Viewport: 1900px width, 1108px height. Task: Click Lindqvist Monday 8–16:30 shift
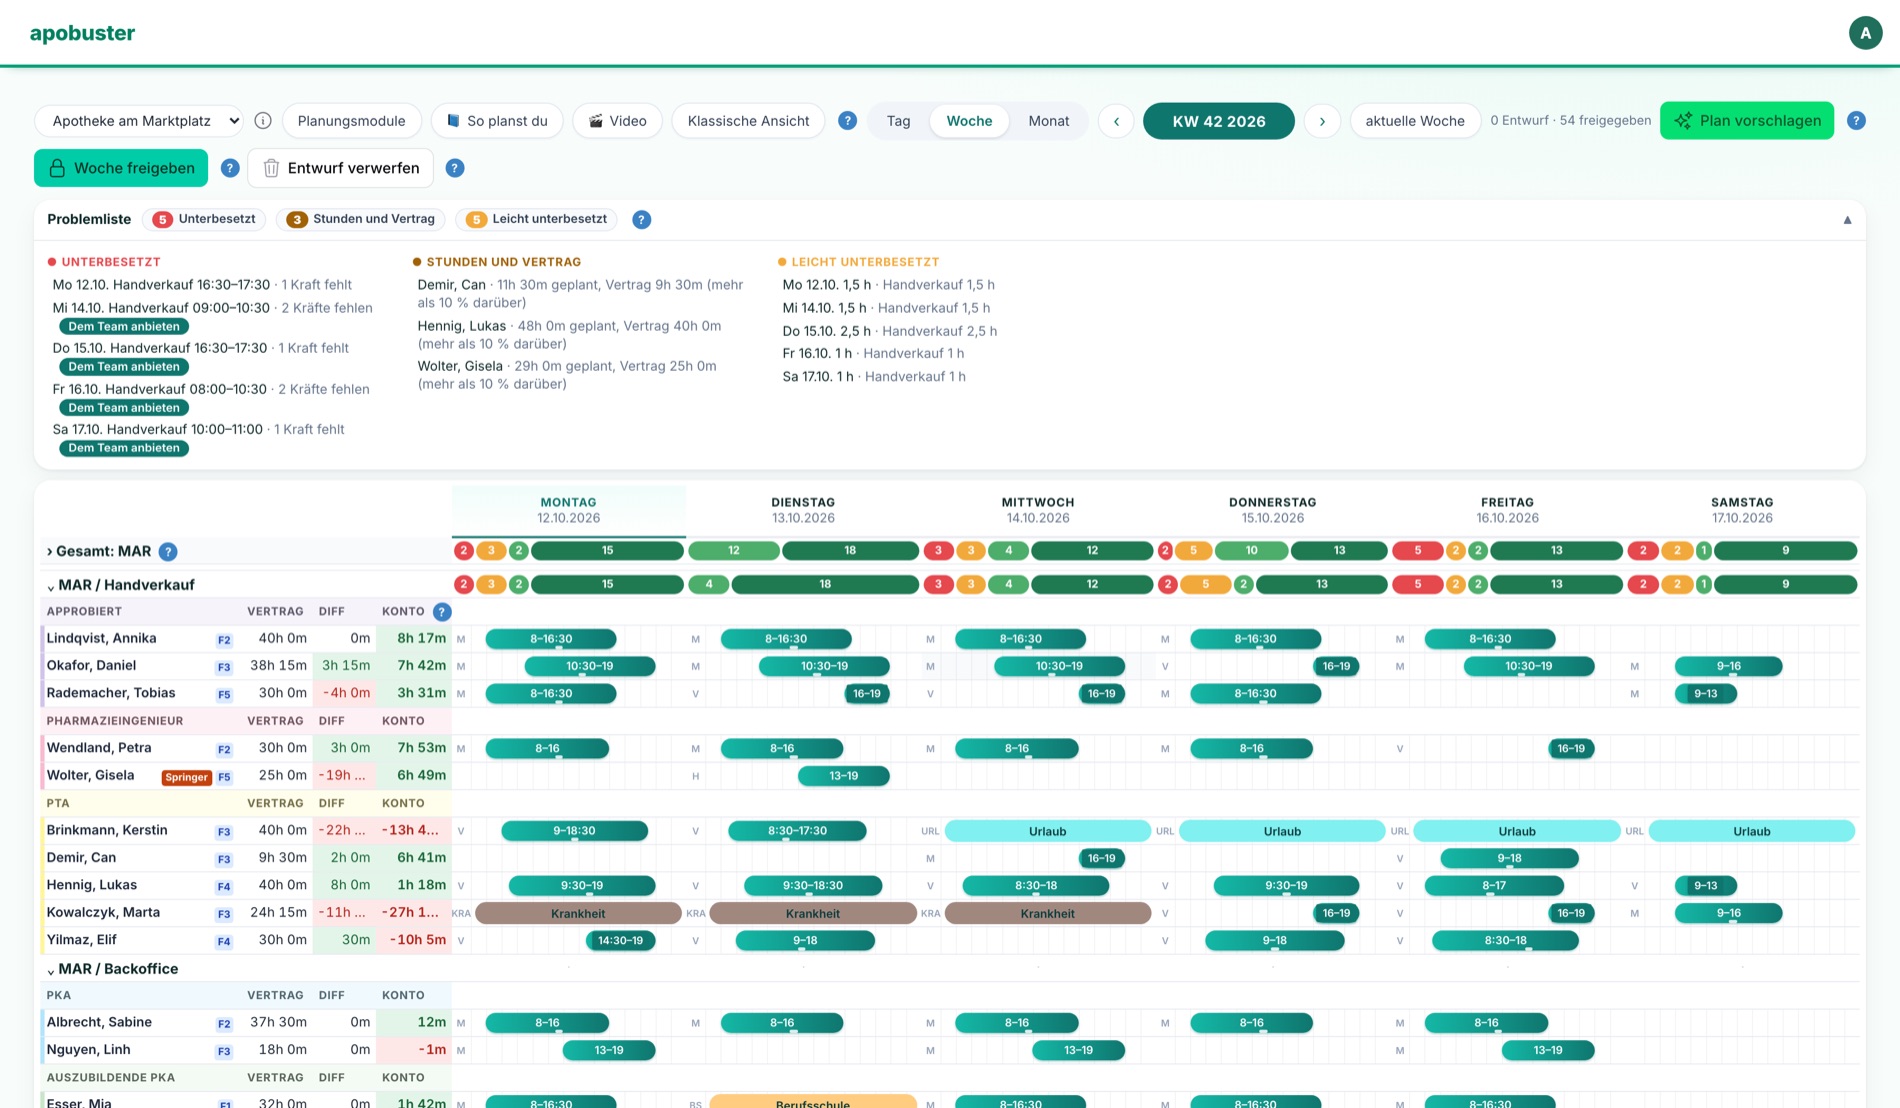pyautogui.click(x=551, y=639)
